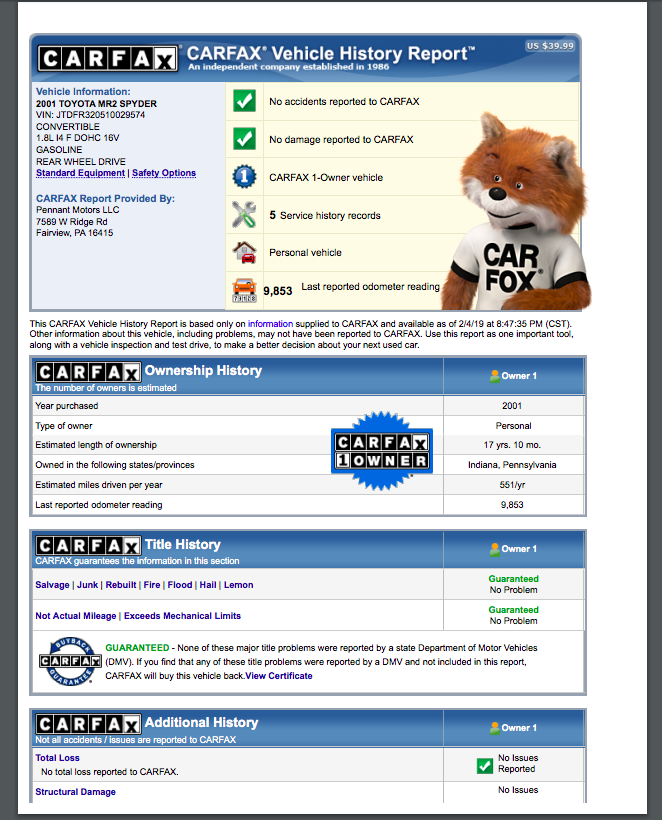662x820 pixels.
Task: Open the Exceeds Mechanical Limits link
Action: click(182, 616)
